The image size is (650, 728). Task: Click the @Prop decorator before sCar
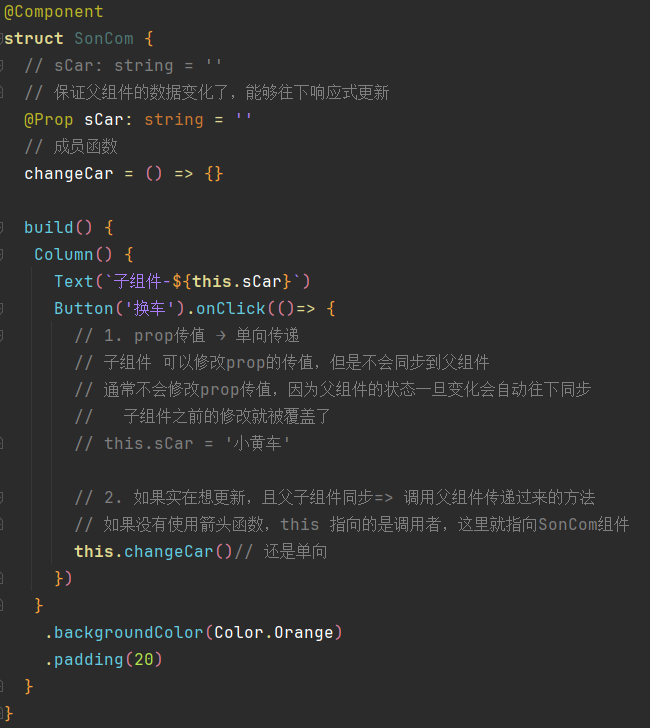pos(49,120)
